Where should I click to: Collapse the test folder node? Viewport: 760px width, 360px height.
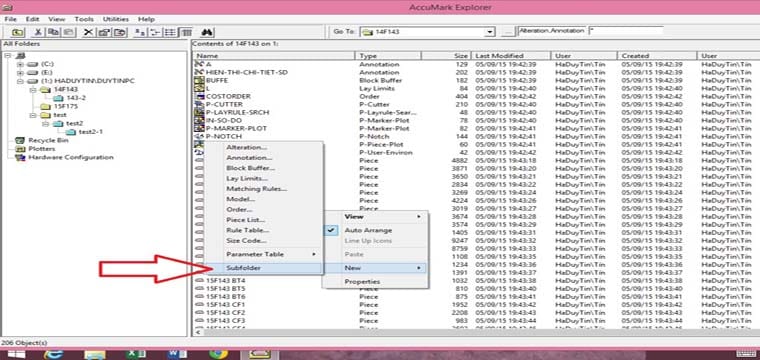coord(33,115)
